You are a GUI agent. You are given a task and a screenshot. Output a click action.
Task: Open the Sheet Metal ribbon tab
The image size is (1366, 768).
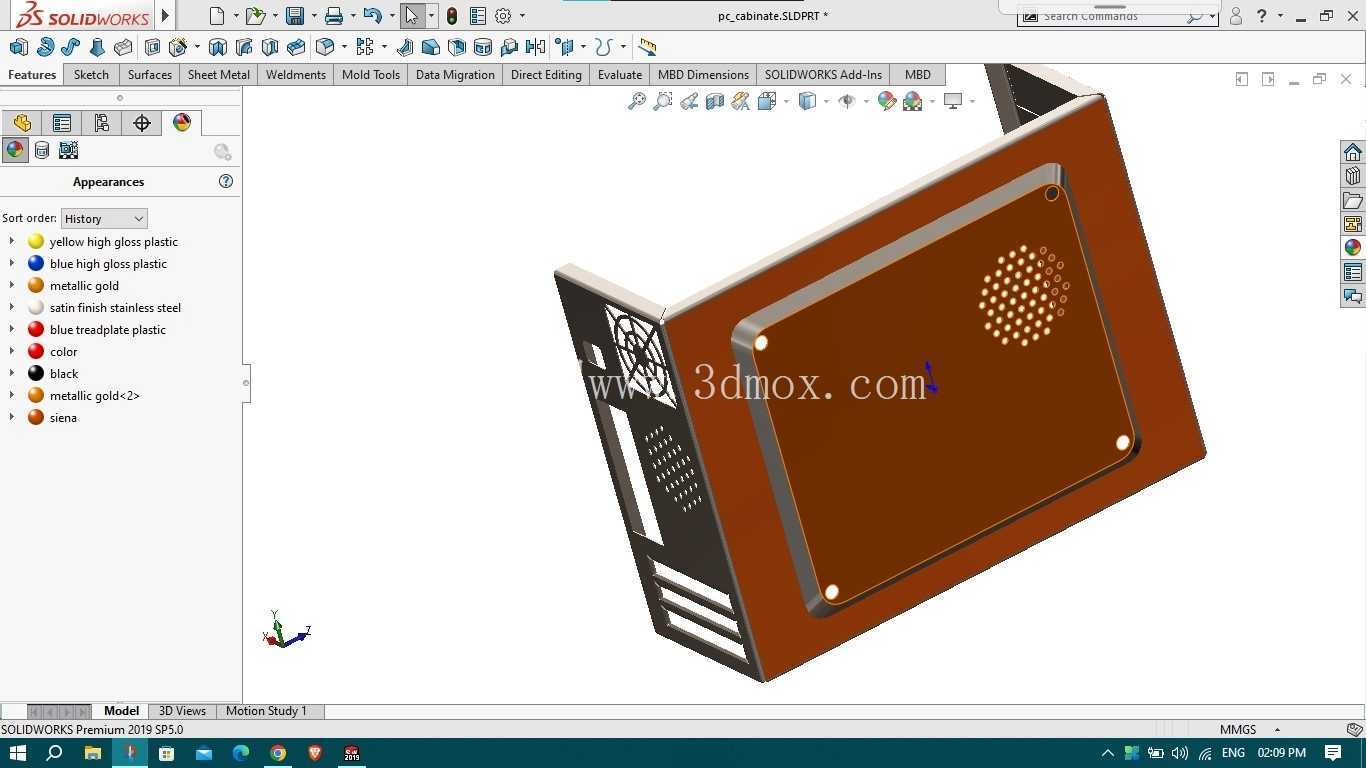pos(219,75)
